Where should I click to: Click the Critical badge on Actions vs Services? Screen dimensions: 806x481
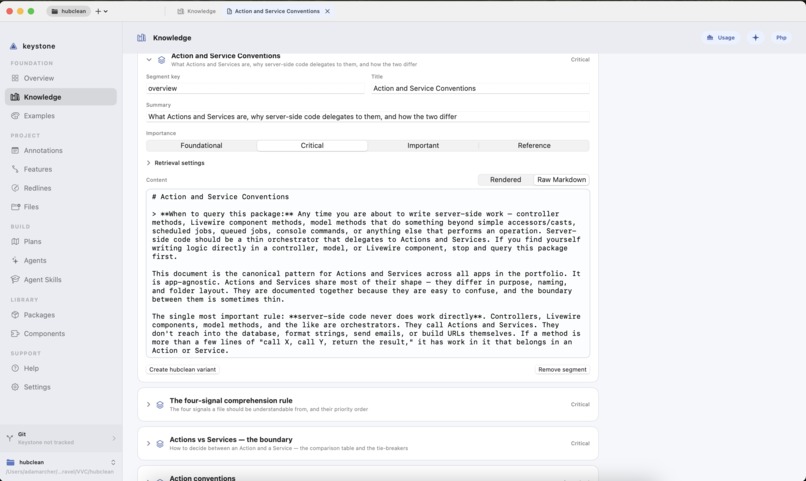coord(580,443)
